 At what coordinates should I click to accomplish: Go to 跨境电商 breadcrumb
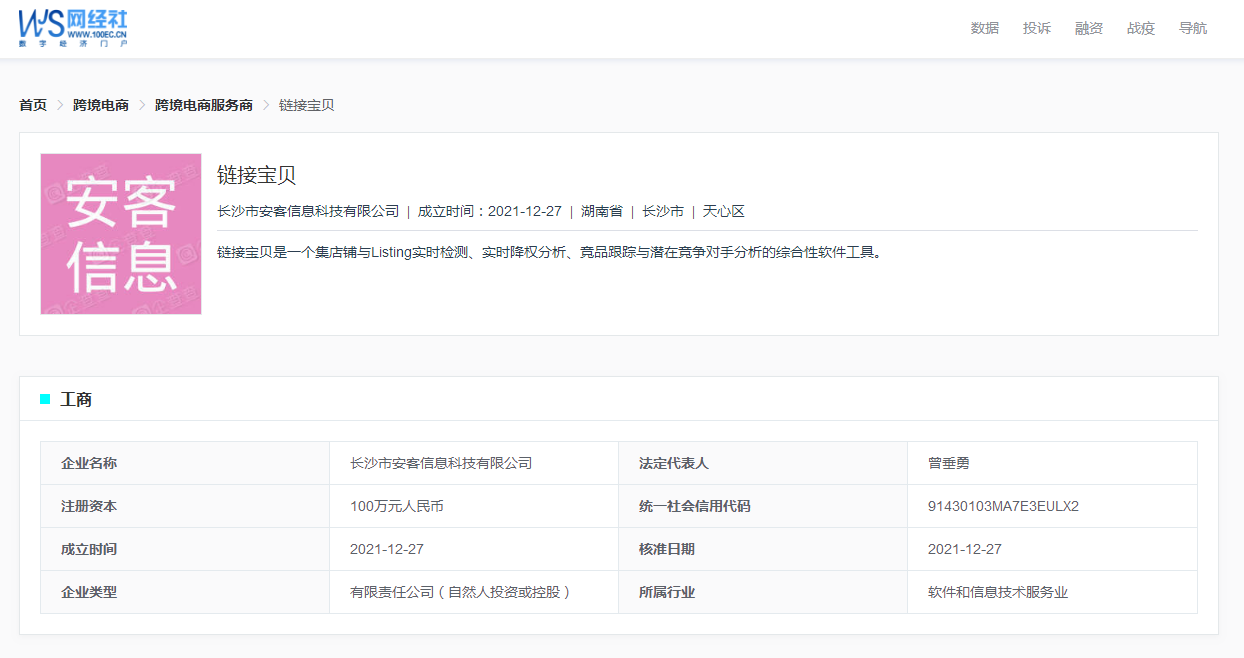(101, 105)
